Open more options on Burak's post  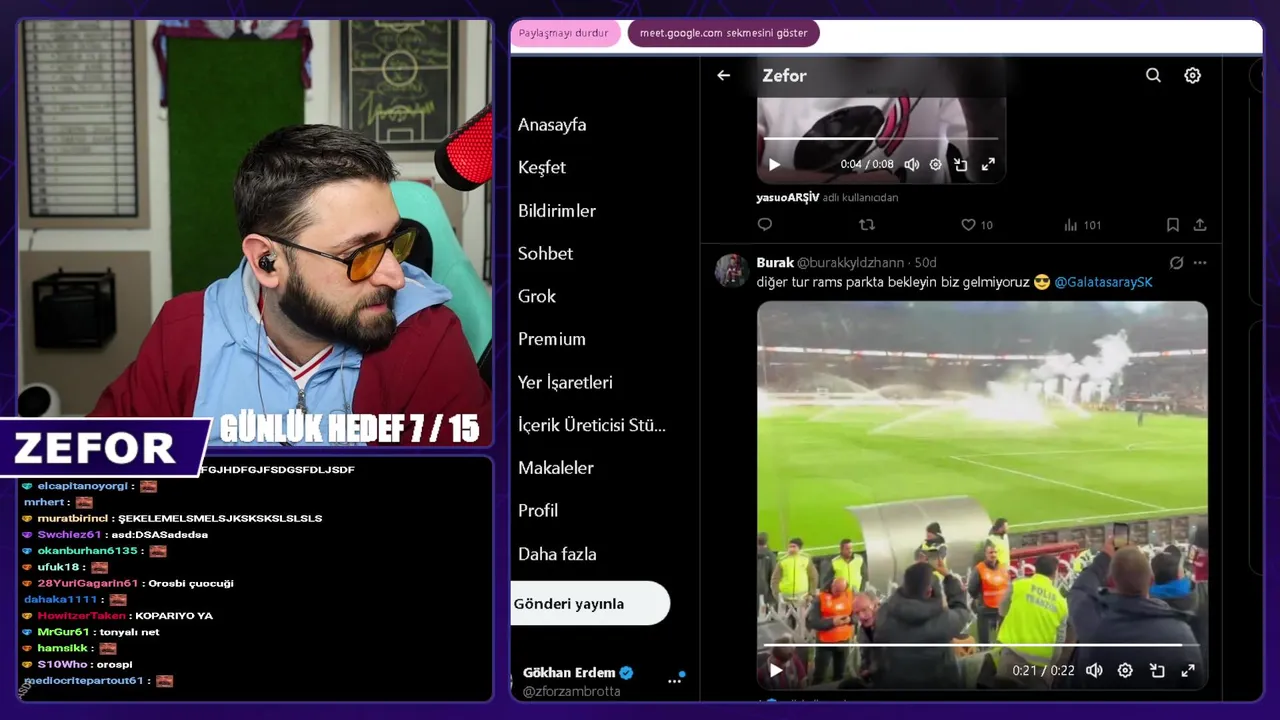(1200, 263)
